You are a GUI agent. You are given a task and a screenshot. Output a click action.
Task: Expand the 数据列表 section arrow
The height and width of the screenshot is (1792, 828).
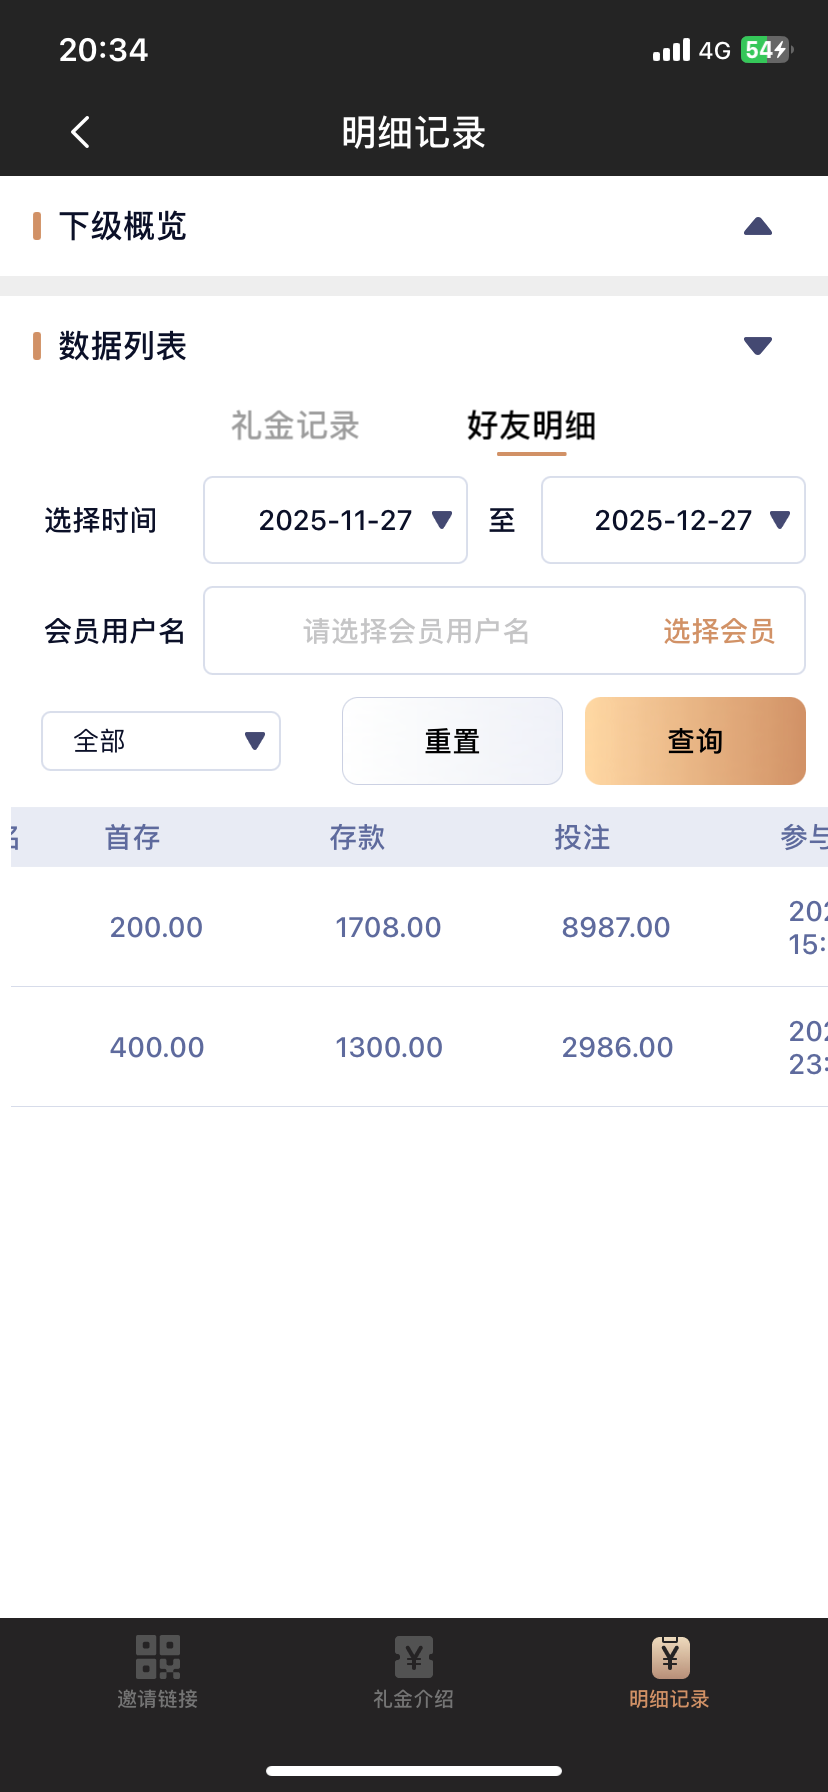click(757, 346)
